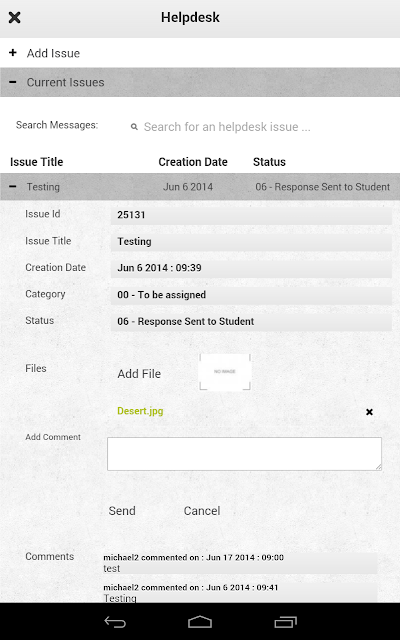Open the Android recent apps icon
Screen dimensions: 400x640
[x=285, y=622]
